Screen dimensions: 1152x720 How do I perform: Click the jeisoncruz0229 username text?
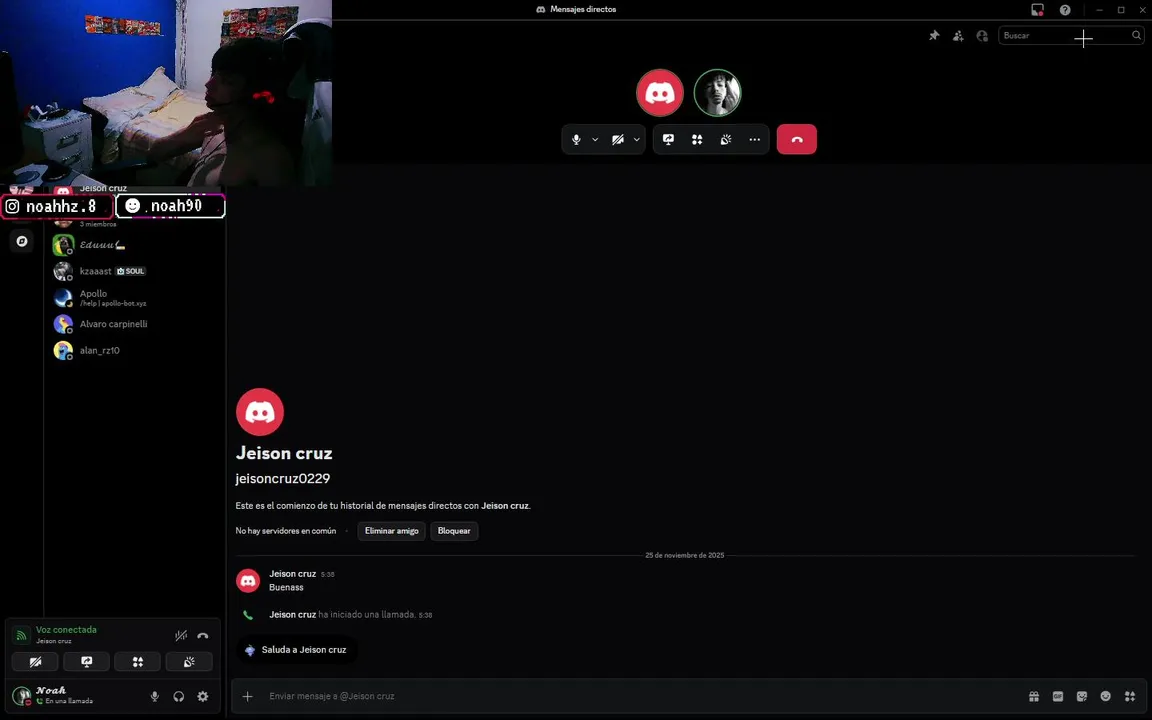[282, 478]
